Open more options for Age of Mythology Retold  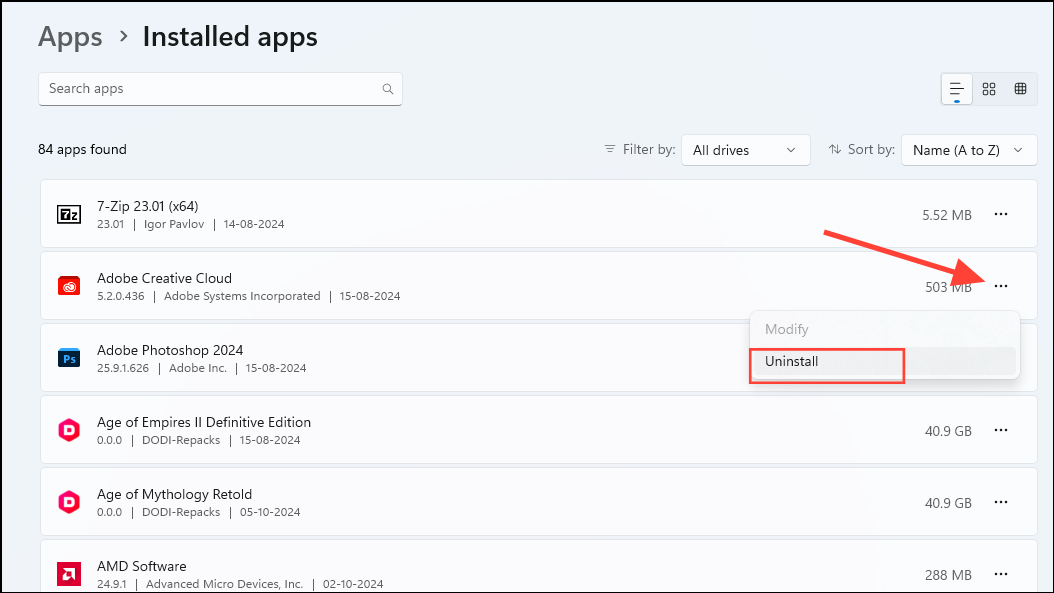point(1001,502)
